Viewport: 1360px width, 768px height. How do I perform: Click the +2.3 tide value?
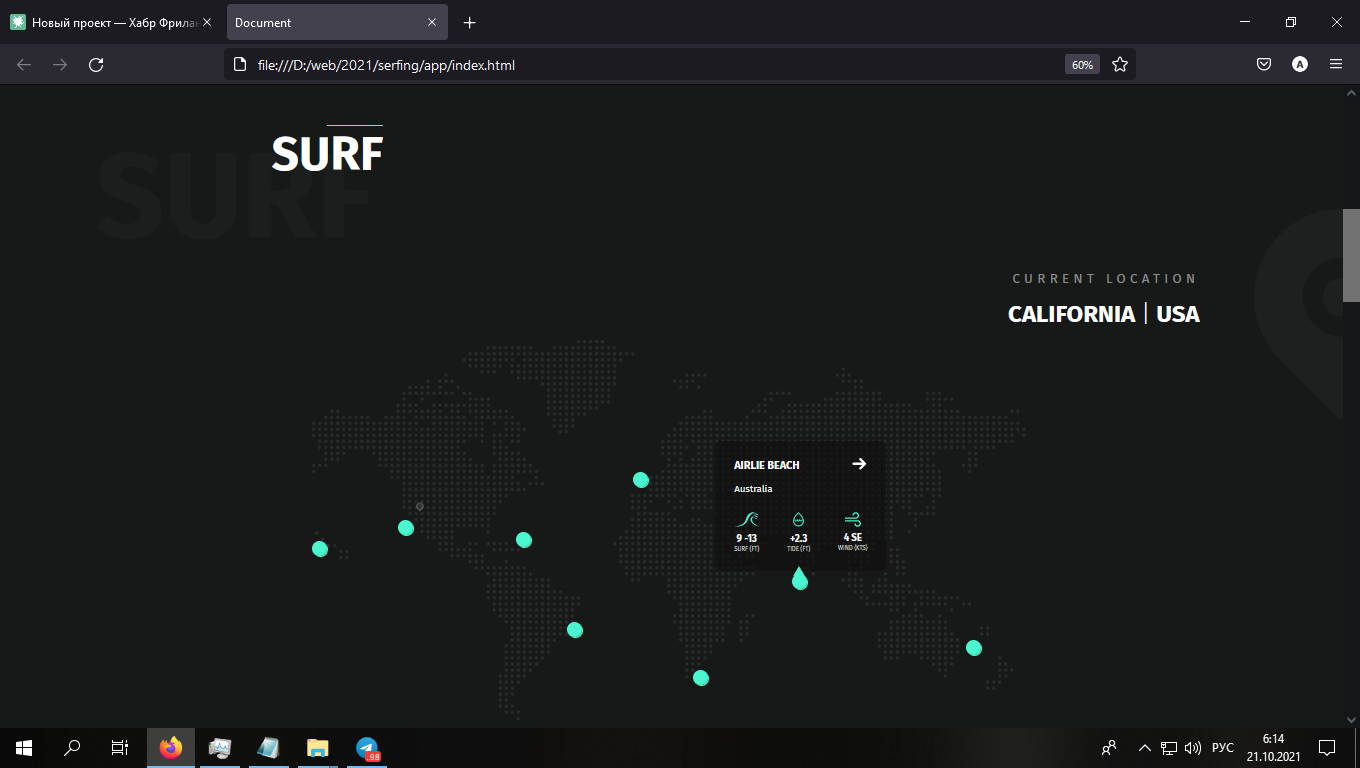[798, 538]
